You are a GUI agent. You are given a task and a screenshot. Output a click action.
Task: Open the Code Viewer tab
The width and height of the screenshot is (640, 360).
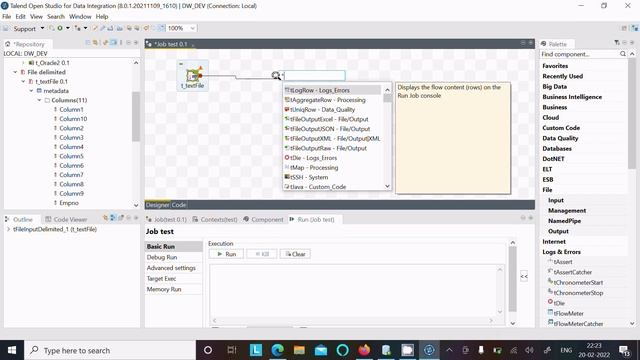[66, 220]
